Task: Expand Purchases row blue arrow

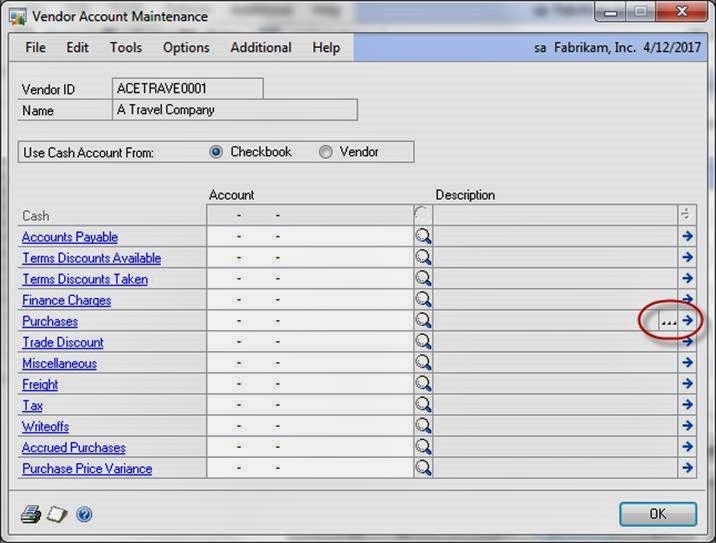Action: point(687,321)
